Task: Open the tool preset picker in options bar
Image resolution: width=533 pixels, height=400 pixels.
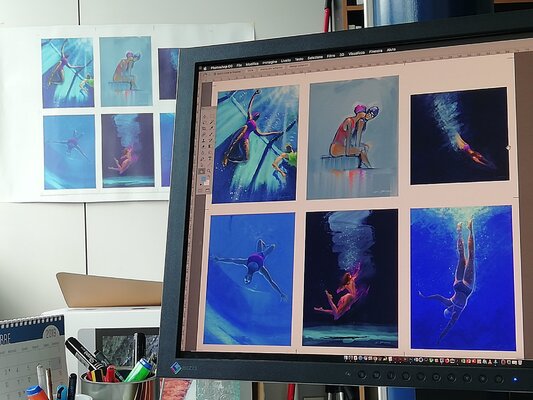Action: [x=204, y=74]
